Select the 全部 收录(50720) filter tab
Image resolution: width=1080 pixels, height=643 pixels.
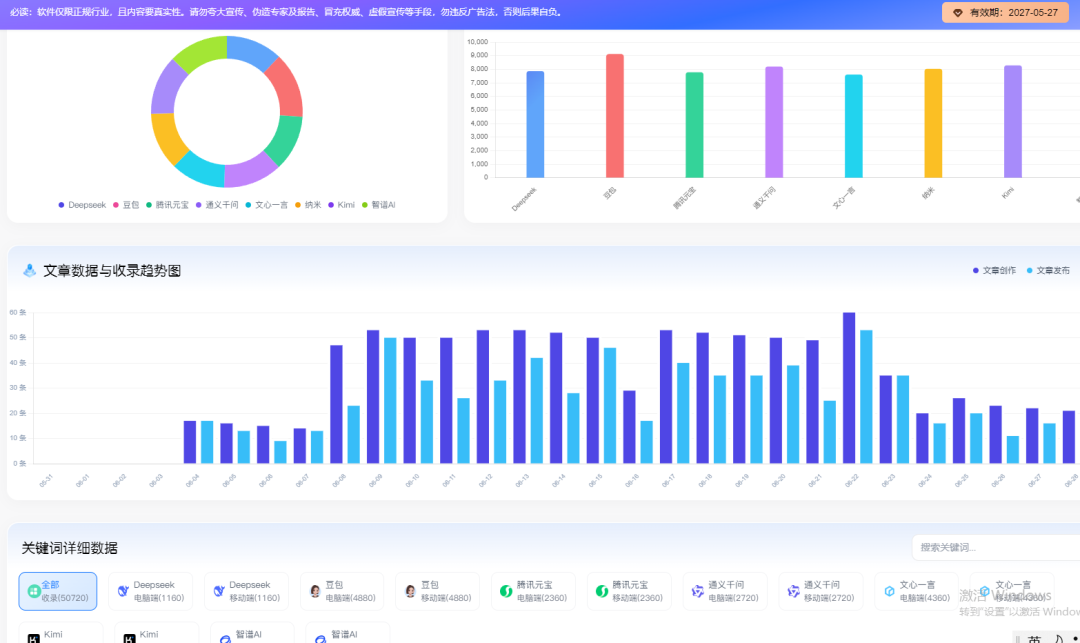click(x=58, y=591)
